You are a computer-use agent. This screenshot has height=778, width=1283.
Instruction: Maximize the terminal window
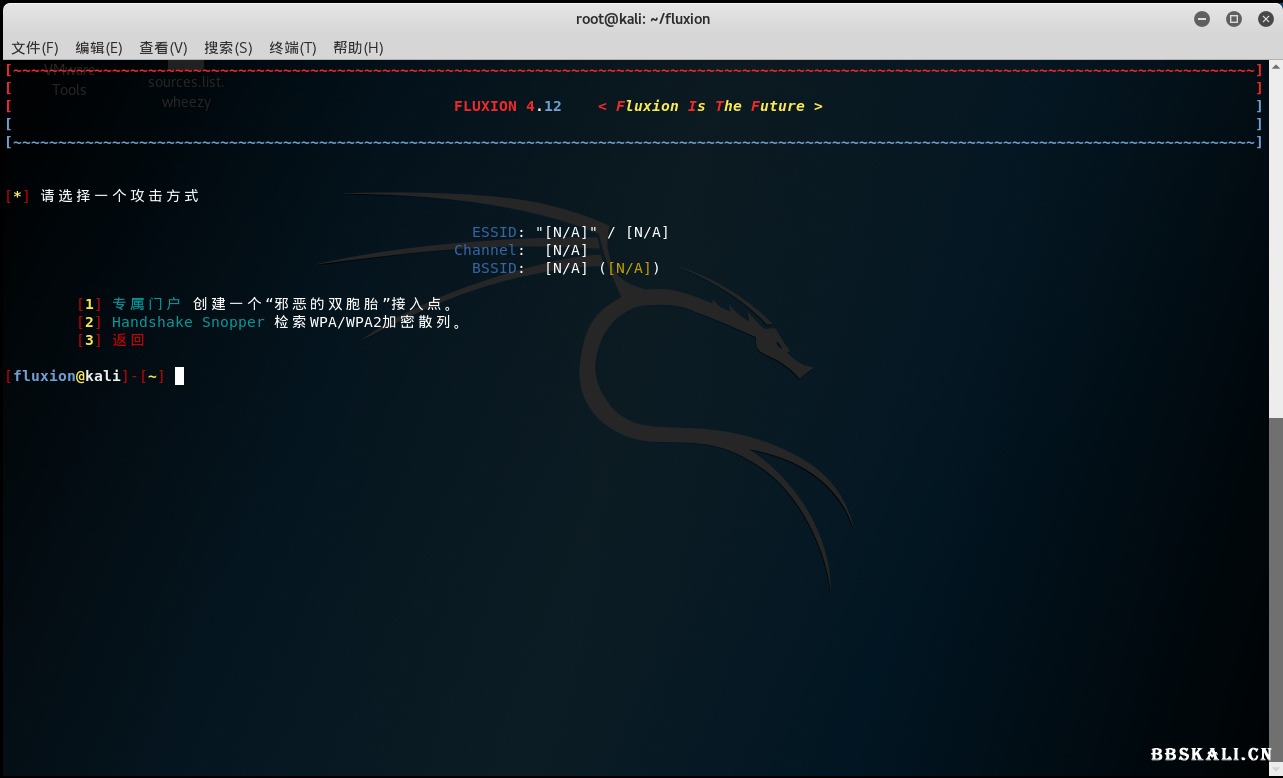[x=1234, y=19]
